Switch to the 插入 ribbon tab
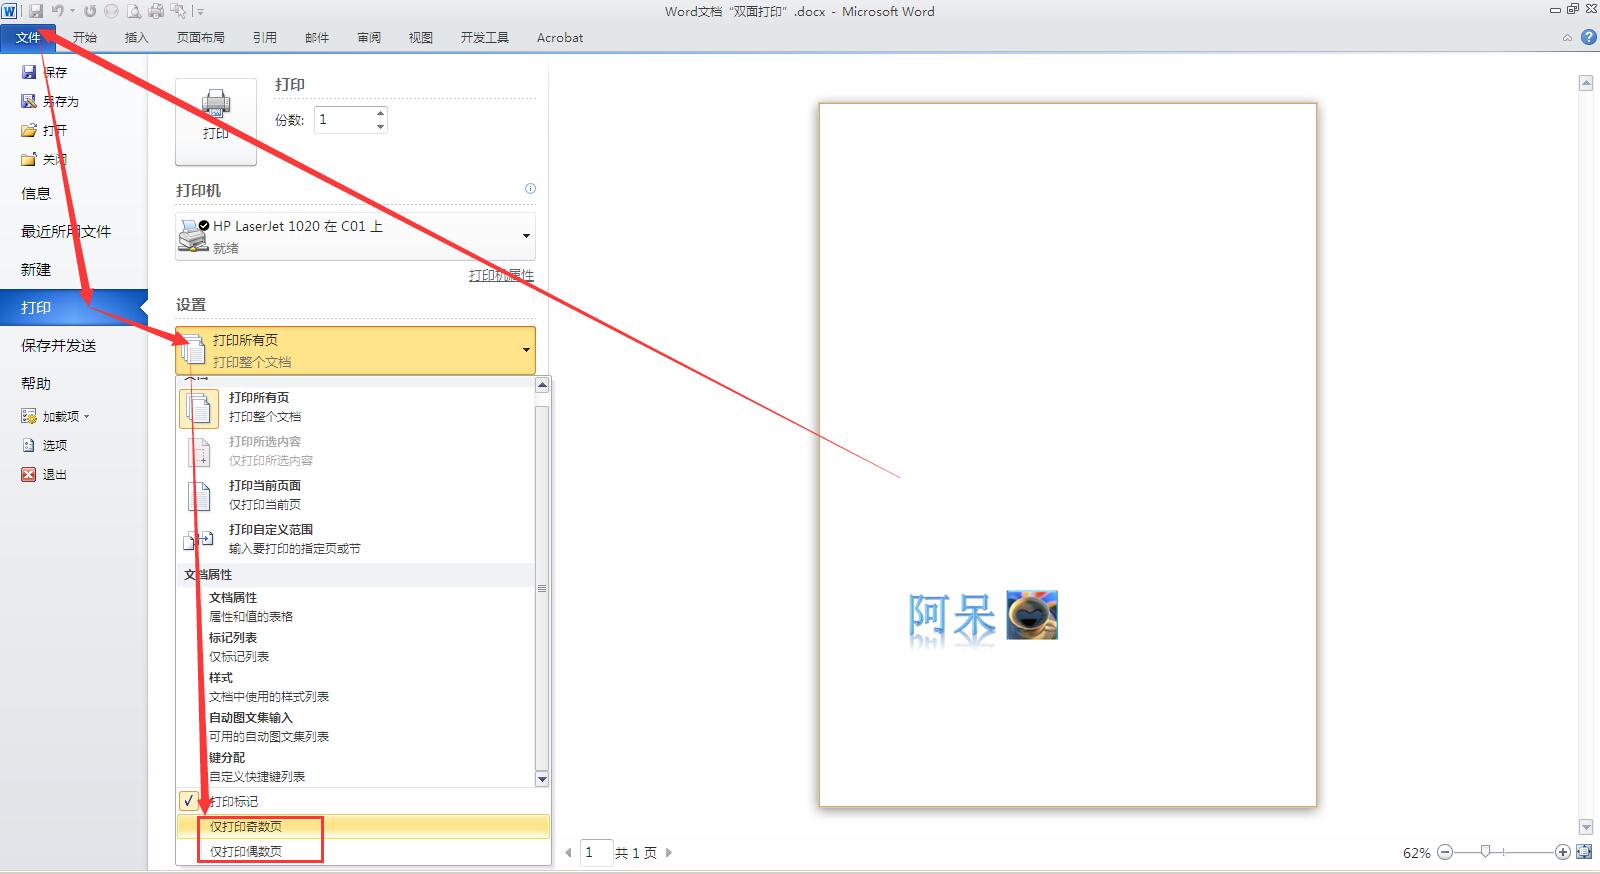The image size is (1600, 874). pos(136,38)
